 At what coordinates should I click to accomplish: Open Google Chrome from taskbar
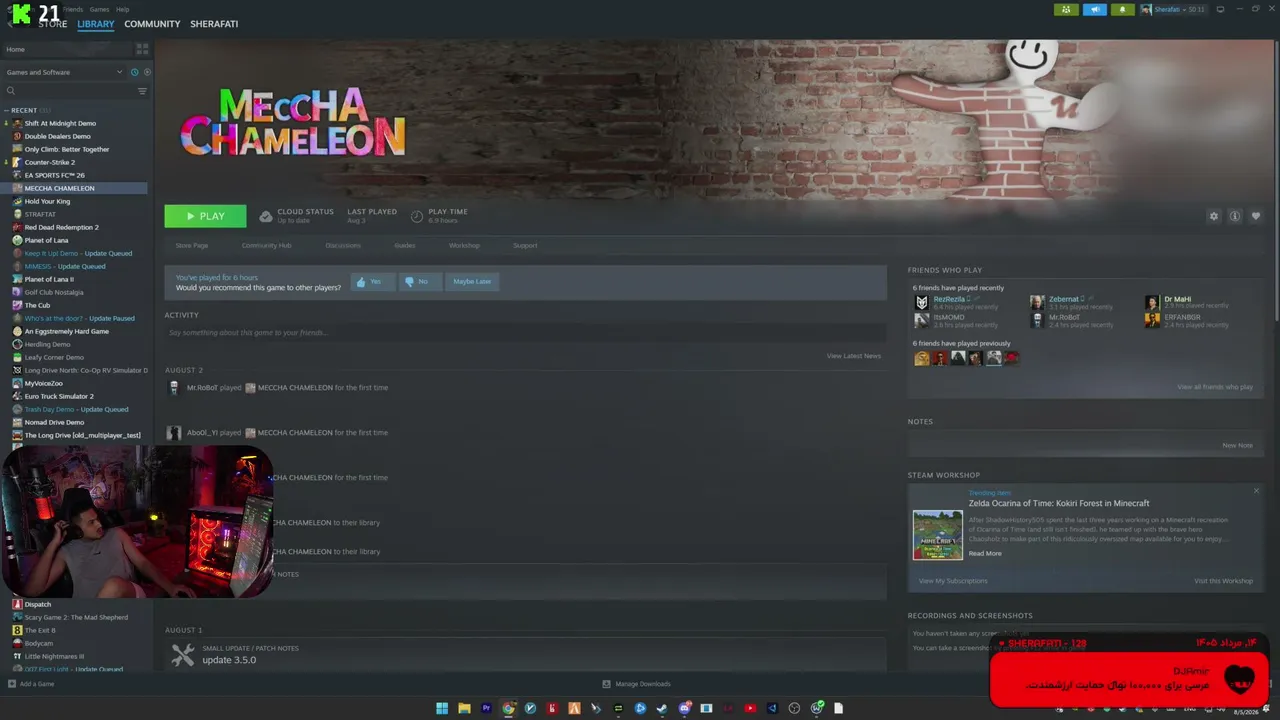pos(508,708)
